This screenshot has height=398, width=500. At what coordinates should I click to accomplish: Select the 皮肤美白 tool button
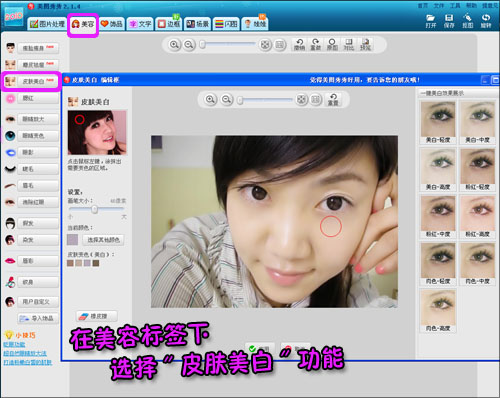(x=38, y=81)
